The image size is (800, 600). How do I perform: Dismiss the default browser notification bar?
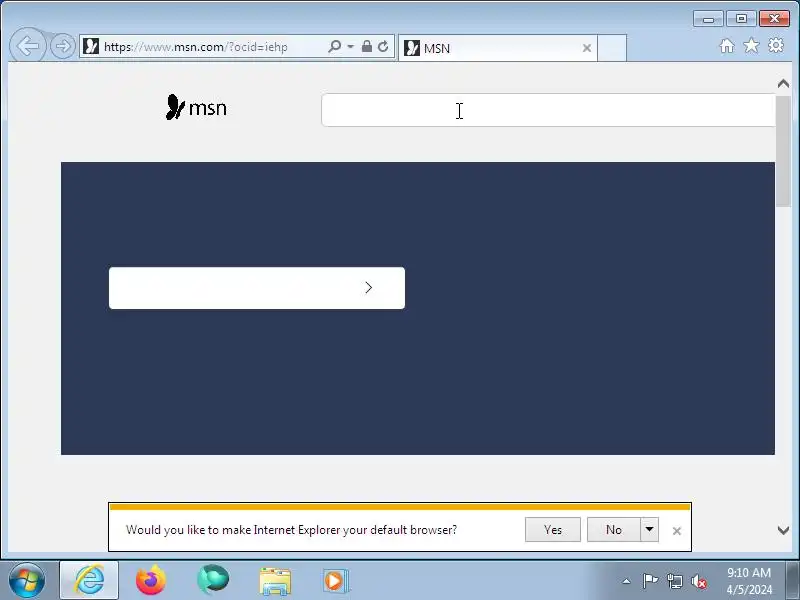click(x=677, y=531)
